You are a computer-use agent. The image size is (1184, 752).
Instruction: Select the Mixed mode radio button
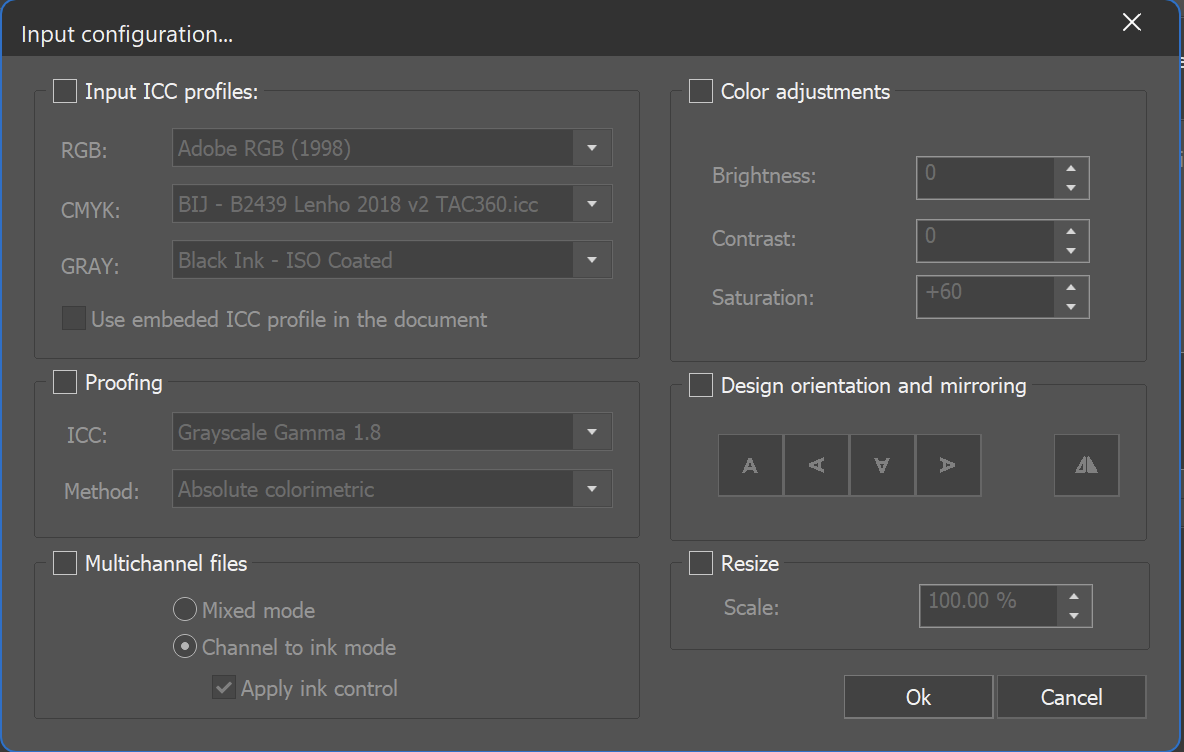click(185, 609)
